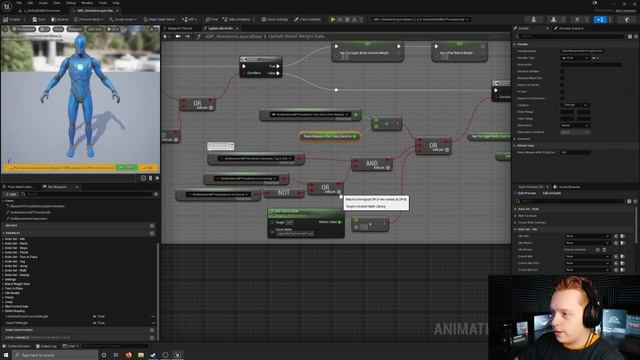Open Details panel settings gear
Screen dimensions: 640x360
635,36
